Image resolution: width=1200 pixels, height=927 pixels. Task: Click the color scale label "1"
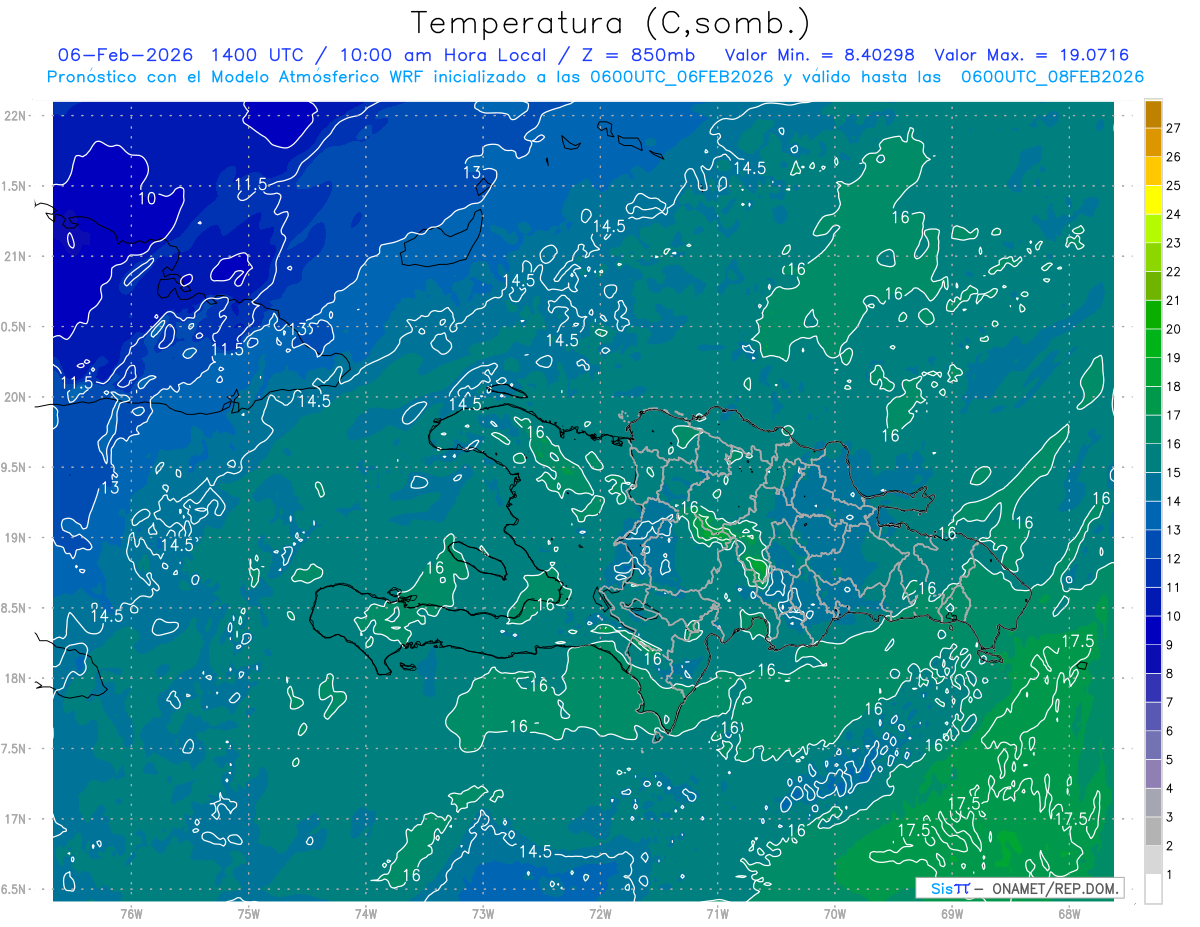click(1170, 875)
